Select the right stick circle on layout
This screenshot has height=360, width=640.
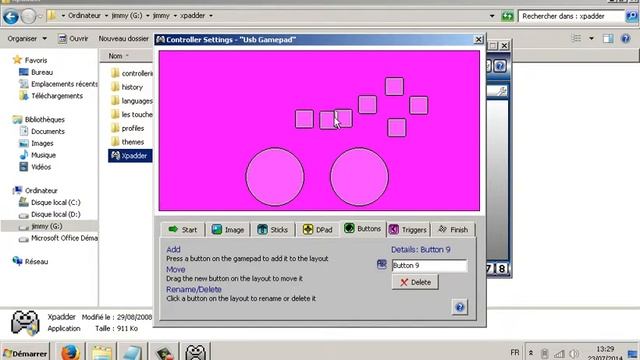(359, 177)
